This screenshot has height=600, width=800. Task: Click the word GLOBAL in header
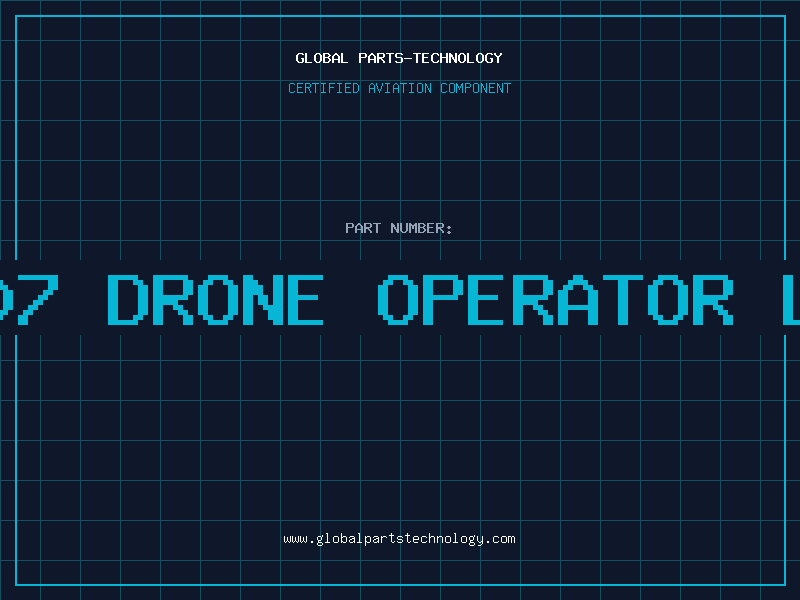point(322,58)
